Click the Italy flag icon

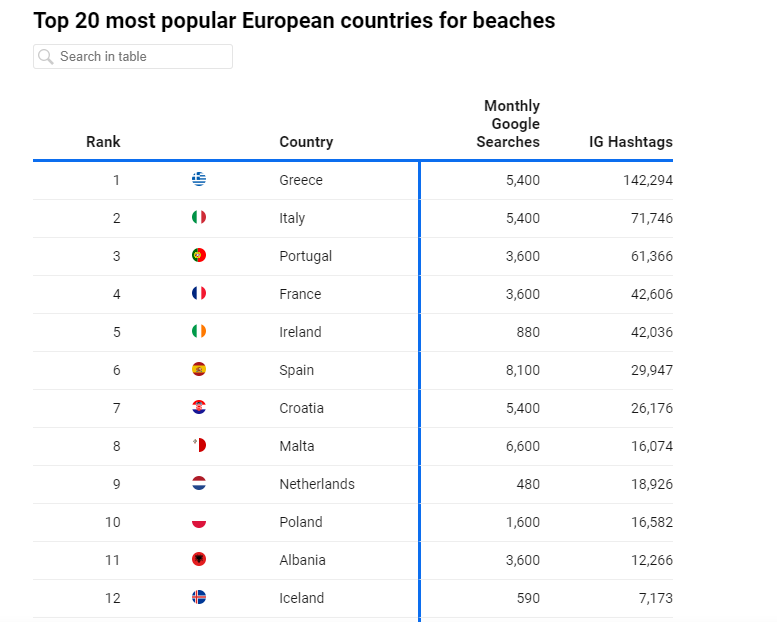click(199, 217)
